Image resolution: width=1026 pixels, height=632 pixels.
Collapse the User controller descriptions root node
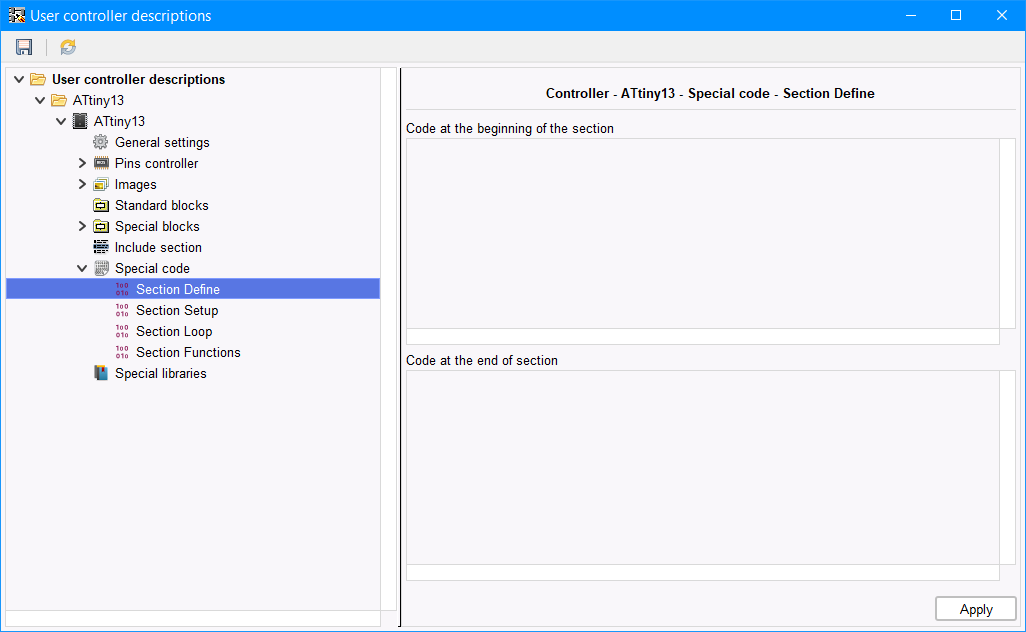click(19, 79)
